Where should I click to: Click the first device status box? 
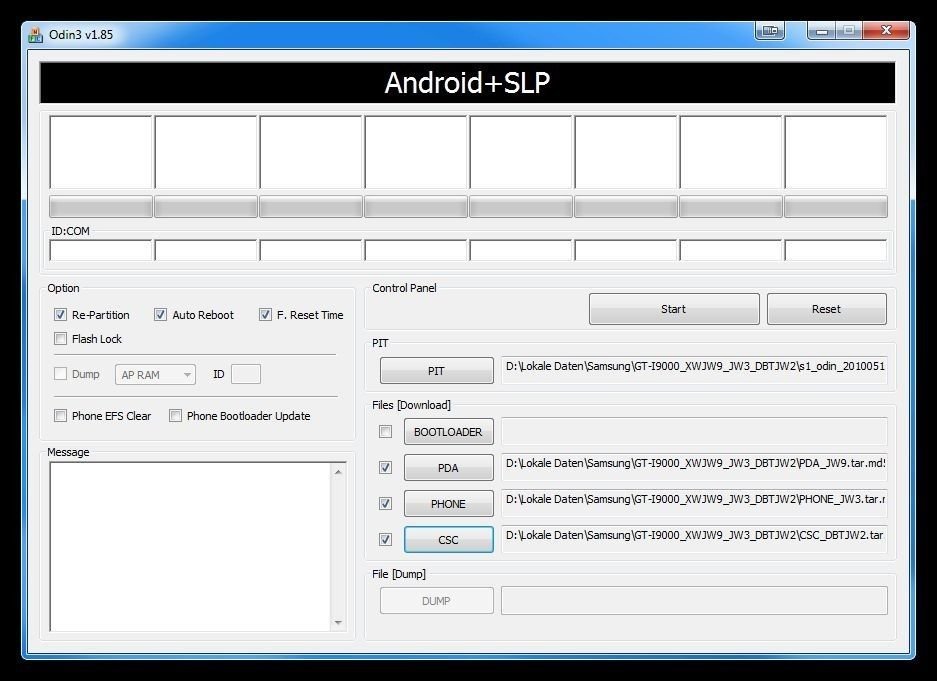(x=101, y=152)
